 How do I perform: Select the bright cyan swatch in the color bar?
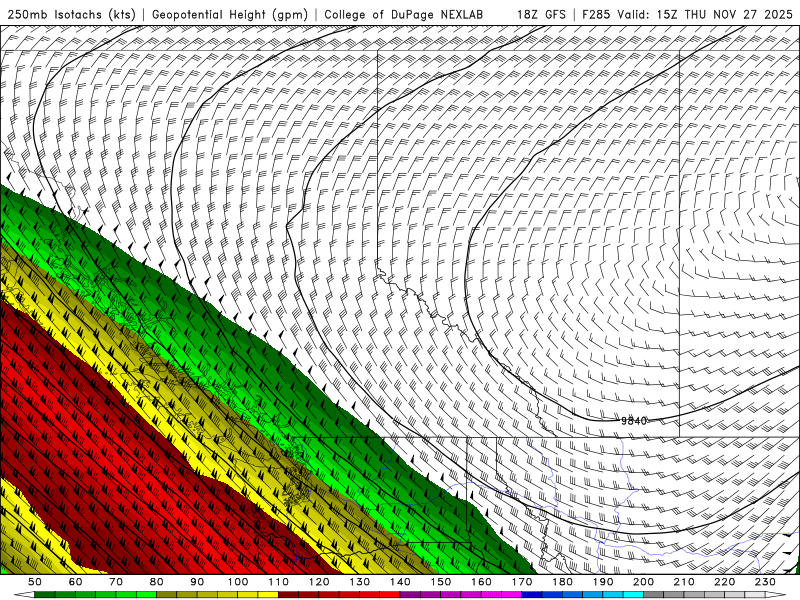(633, 594)
